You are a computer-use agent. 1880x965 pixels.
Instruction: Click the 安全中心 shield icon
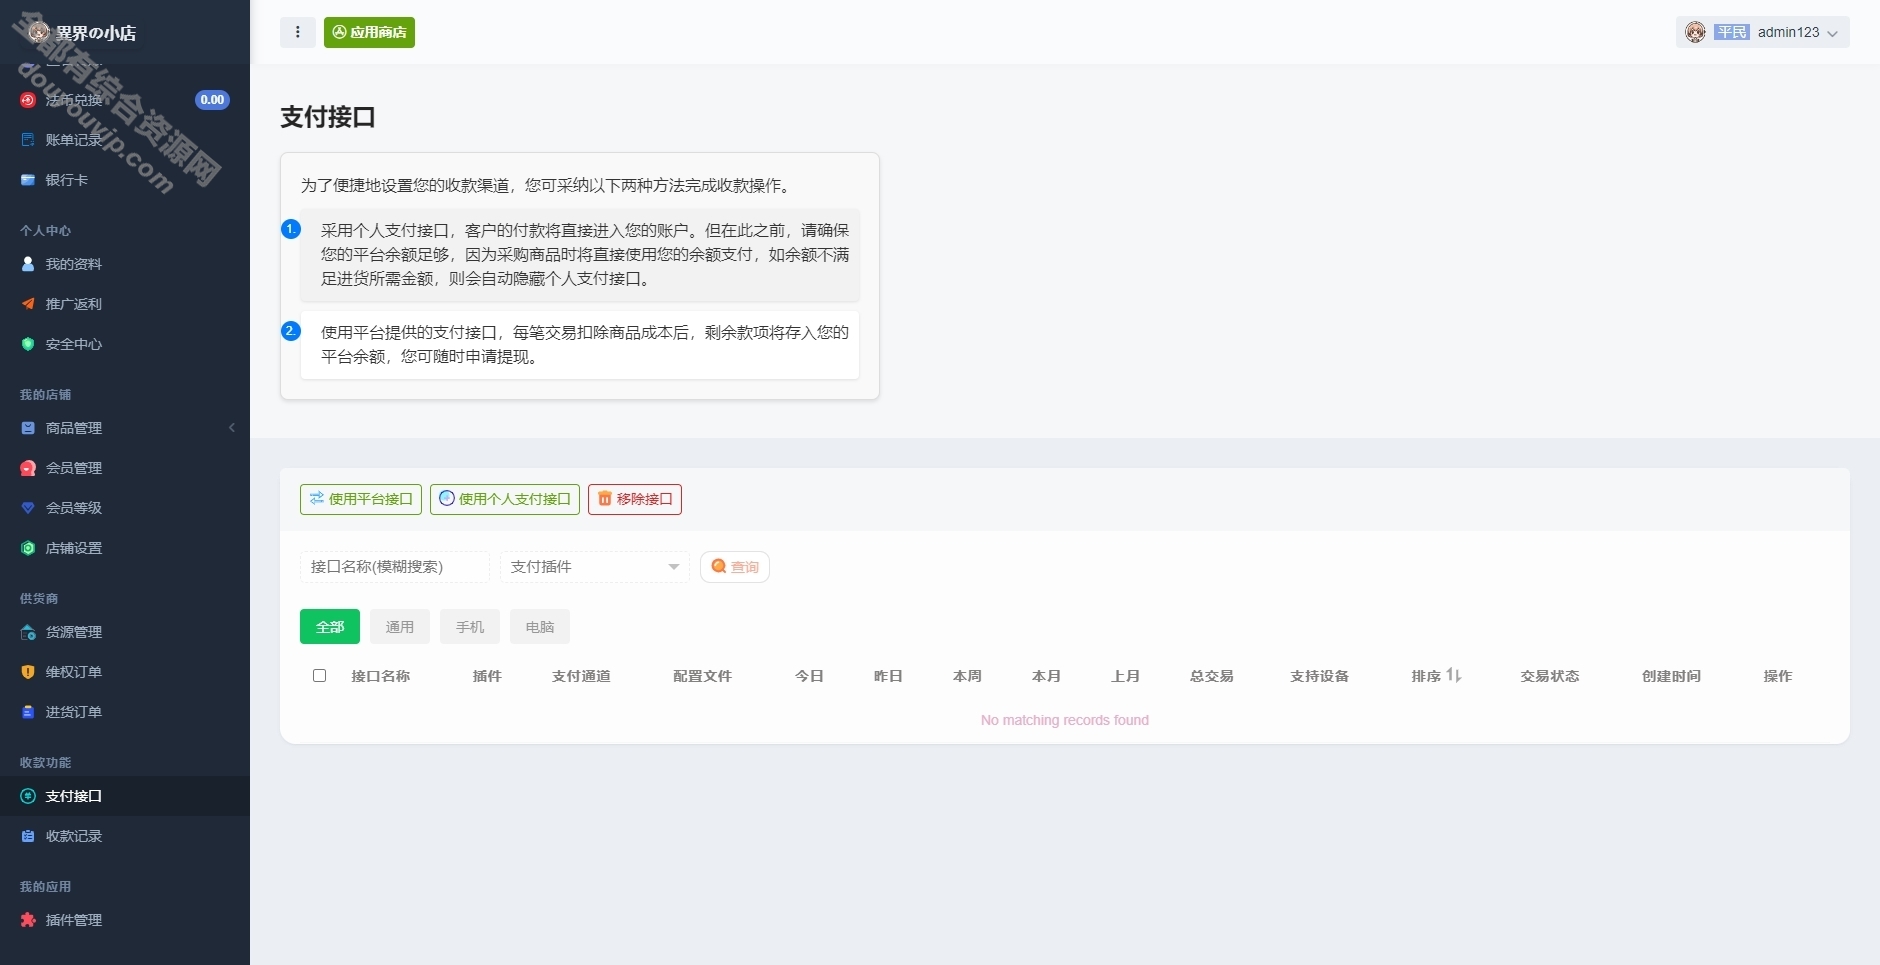click(28, 344)
